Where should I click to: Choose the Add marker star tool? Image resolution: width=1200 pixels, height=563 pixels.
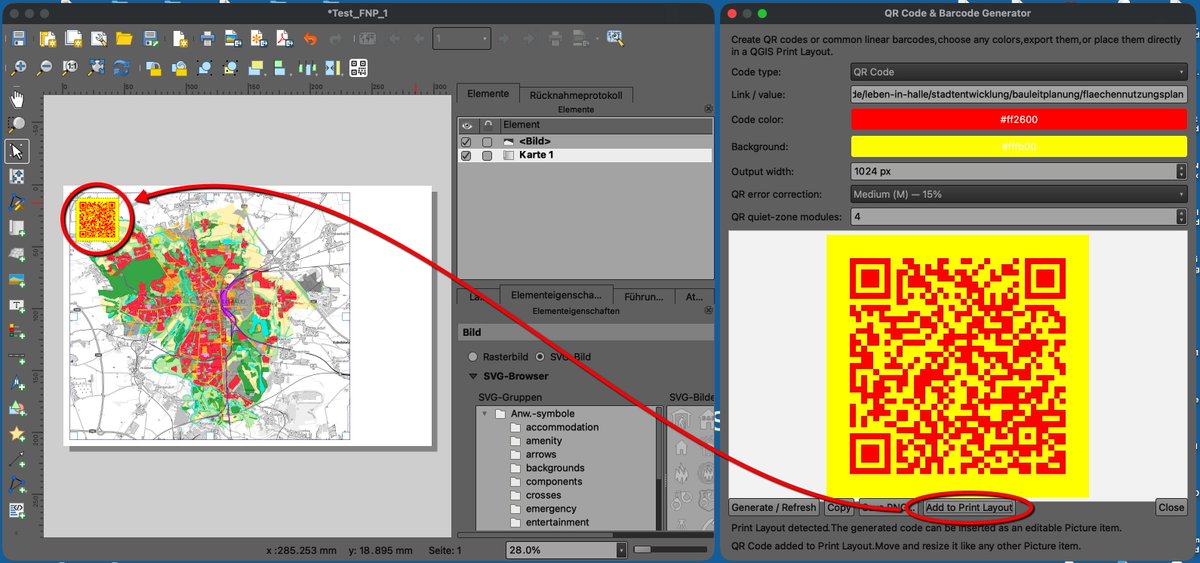coord(17,434)
